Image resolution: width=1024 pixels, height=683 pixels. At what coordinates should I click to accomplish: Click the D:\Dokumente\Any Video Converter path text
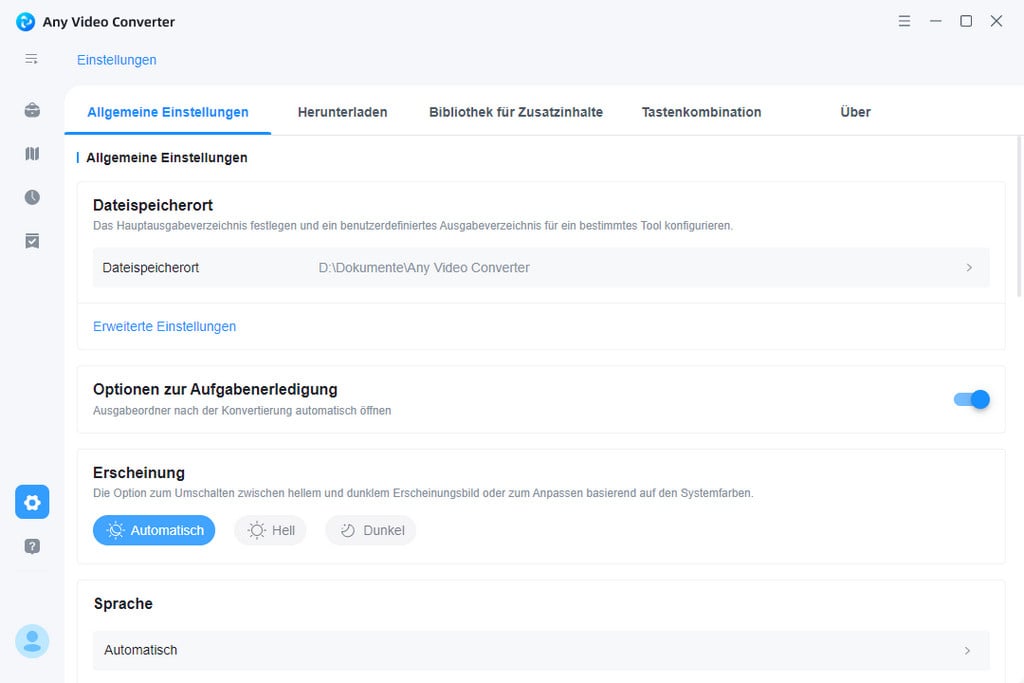coord(424,268)
